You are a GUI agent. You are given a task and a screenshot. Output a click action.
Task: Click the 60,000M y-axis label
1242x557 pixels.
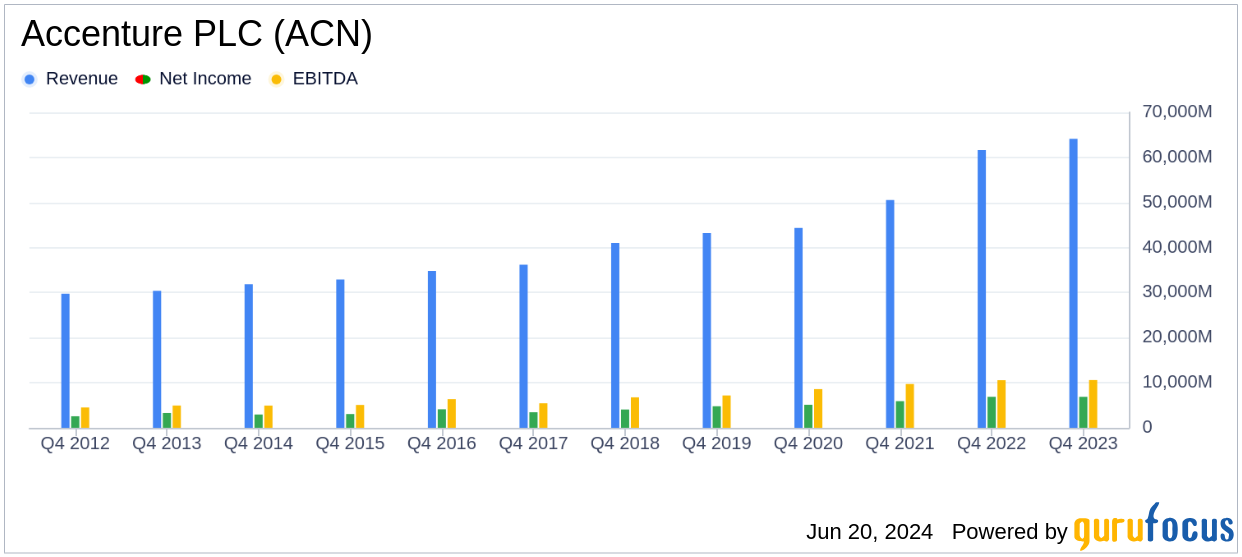click(1175, 157)
